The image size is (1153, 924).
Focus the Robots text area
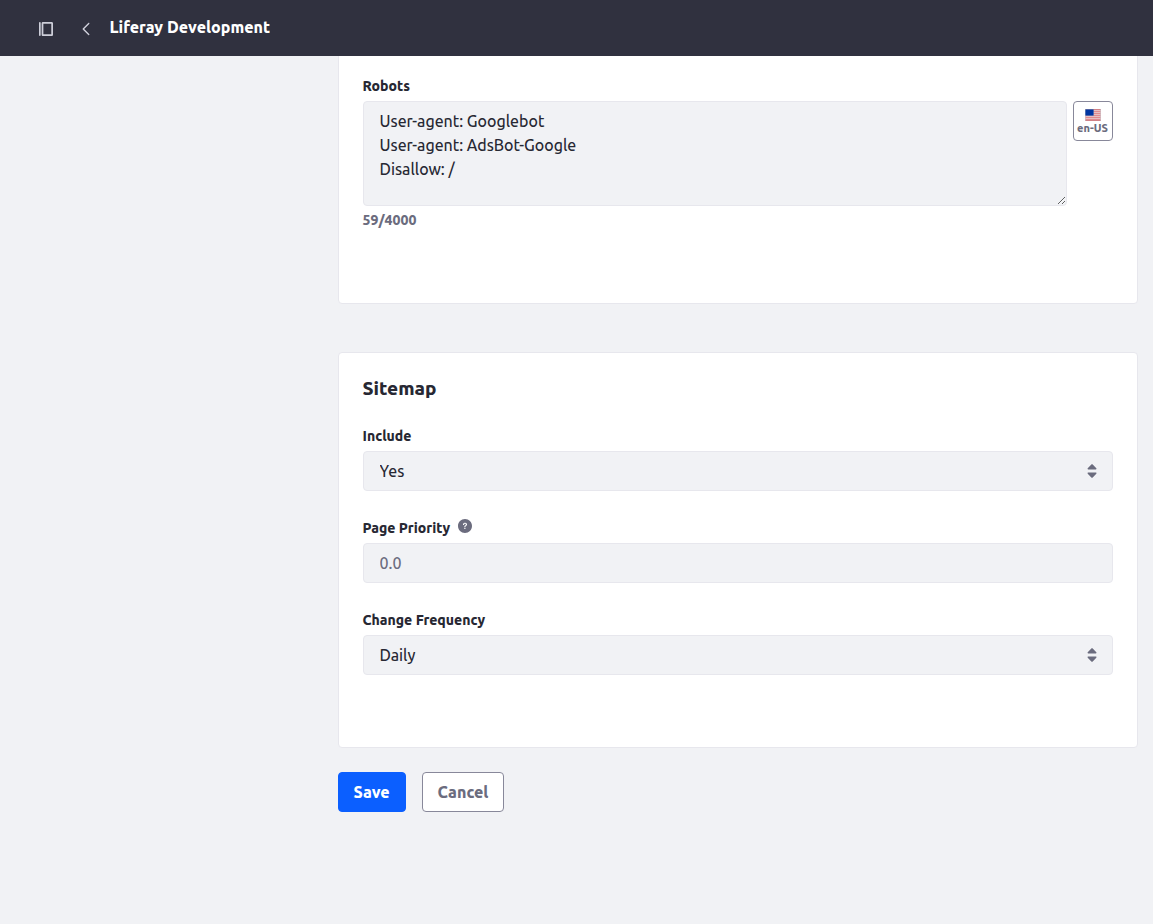tap(714, 154)
